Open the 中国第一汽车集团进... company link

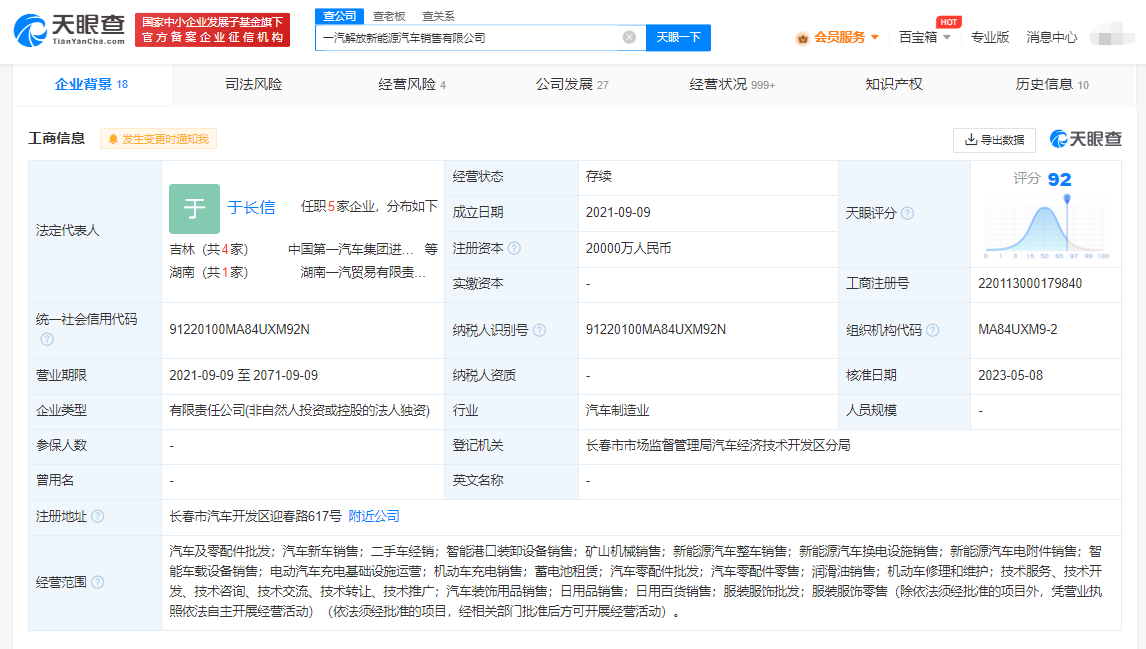pos(351,250)
